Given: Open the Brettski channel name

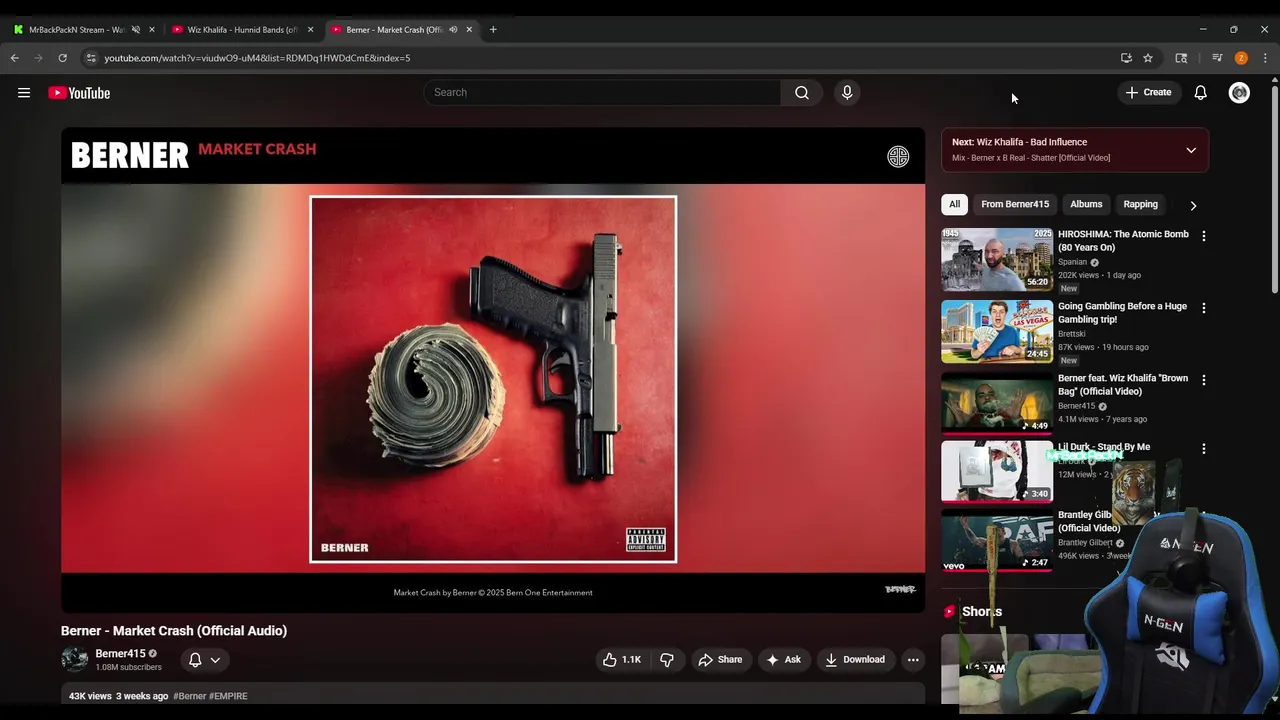Looking at the screenshot, I should click(x=1071, y=334).
